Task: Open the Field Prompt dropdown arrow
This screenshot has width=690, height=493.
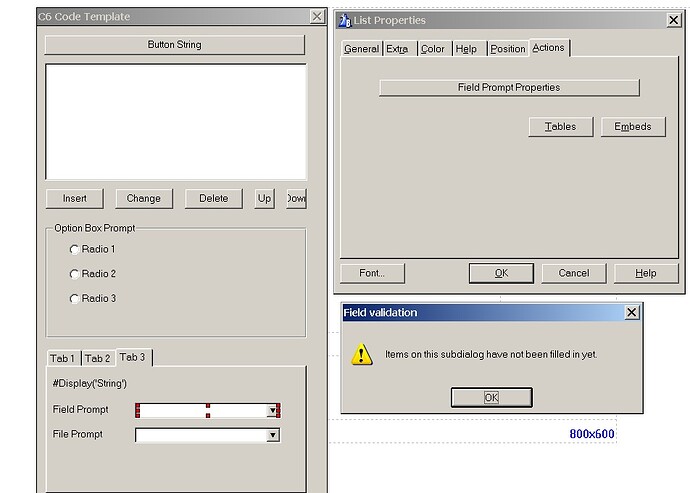Action: (273, 411)
